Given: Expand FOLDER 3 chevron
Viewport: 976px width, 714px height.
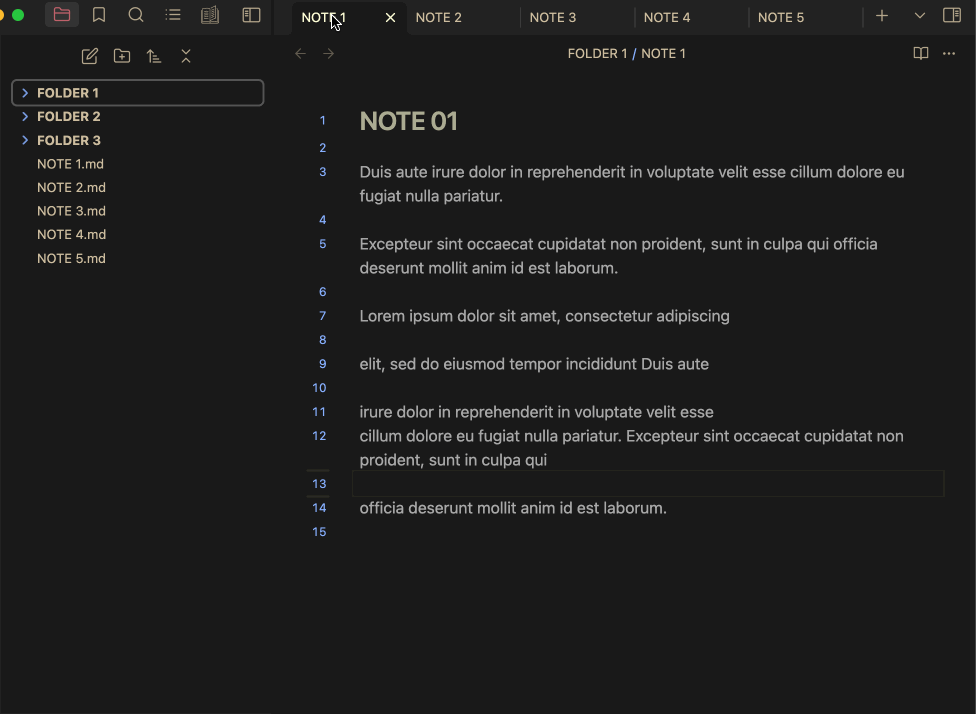Looking at the screenshot, I should click(x=25, y=140).
